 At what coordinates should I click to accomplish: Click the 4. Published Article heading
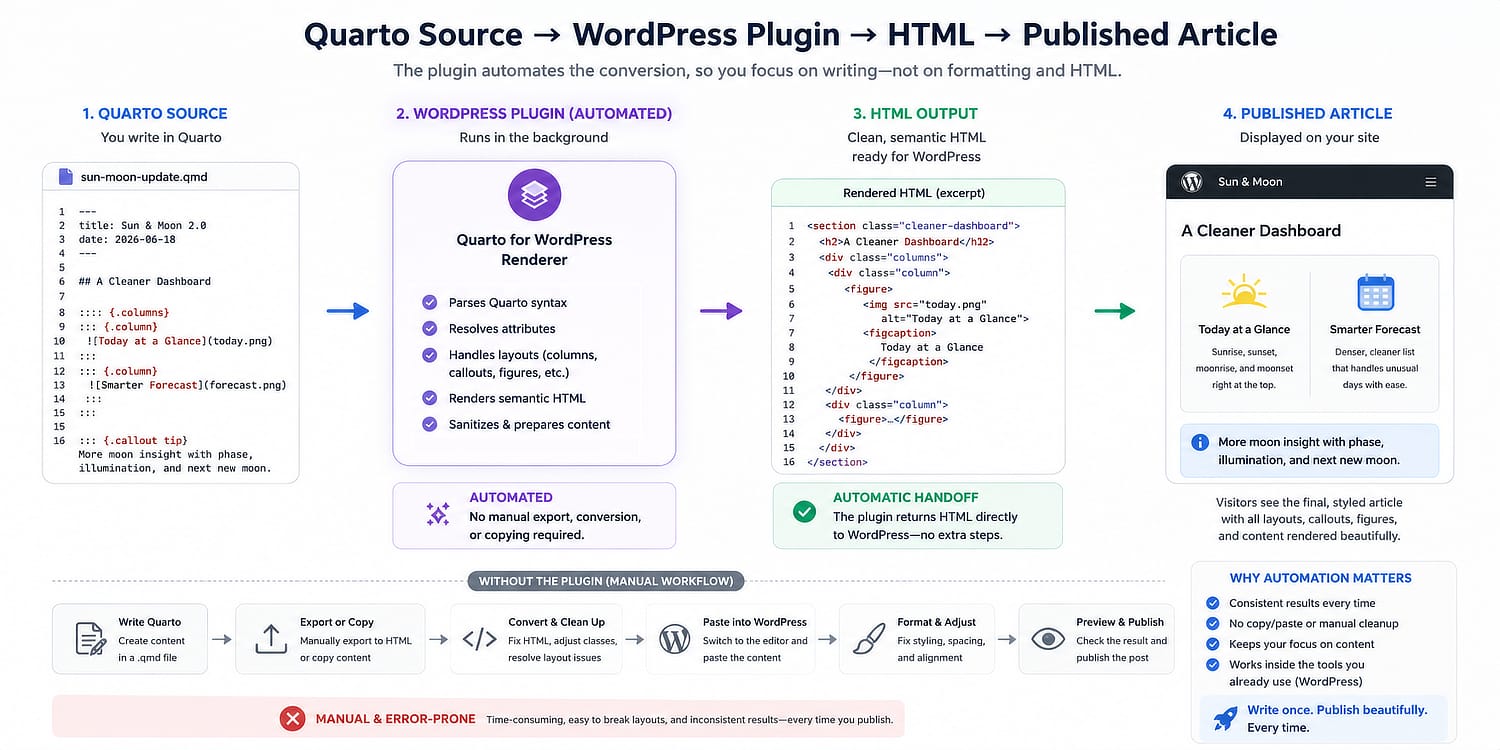pyautogui.click(x=1308, y=113)
